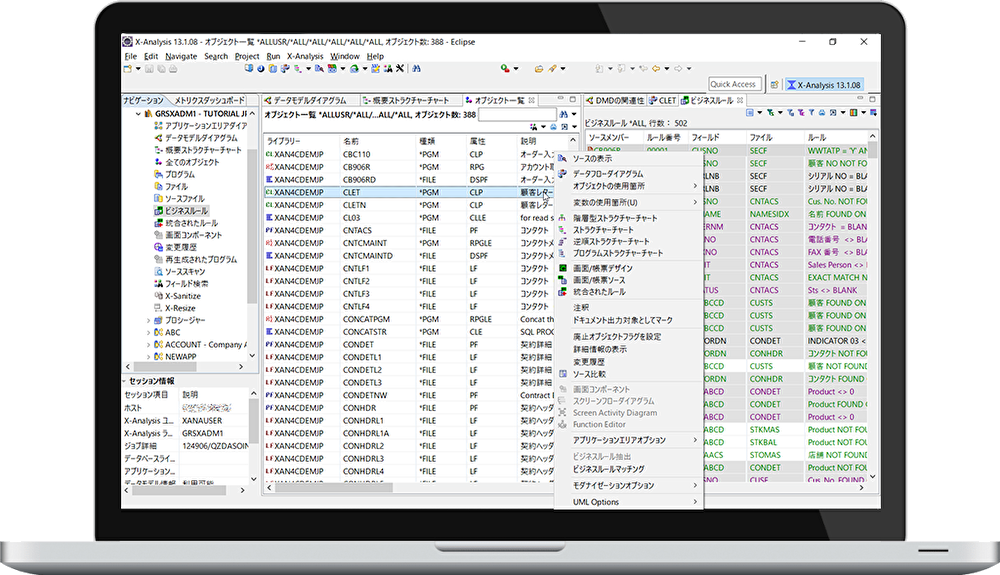1000x575 pixels.
Task: Expand UML Options submenu
Action: point(628,502)
